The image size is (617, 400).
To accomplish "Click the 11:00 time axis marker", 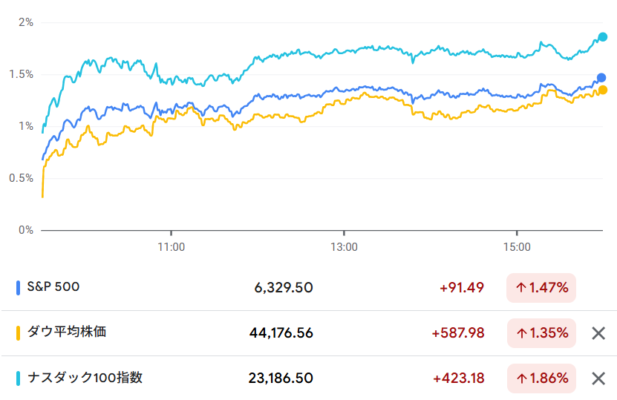I will (171, 247).
